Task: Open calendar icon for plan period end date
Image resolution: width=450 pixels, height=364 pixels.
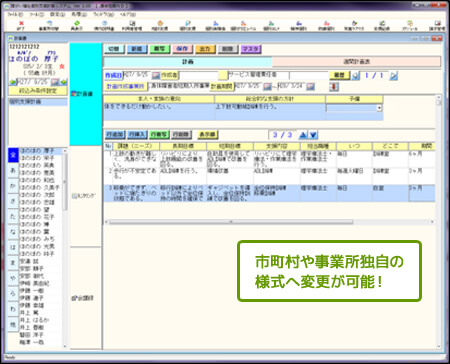Action: point(310,86)
